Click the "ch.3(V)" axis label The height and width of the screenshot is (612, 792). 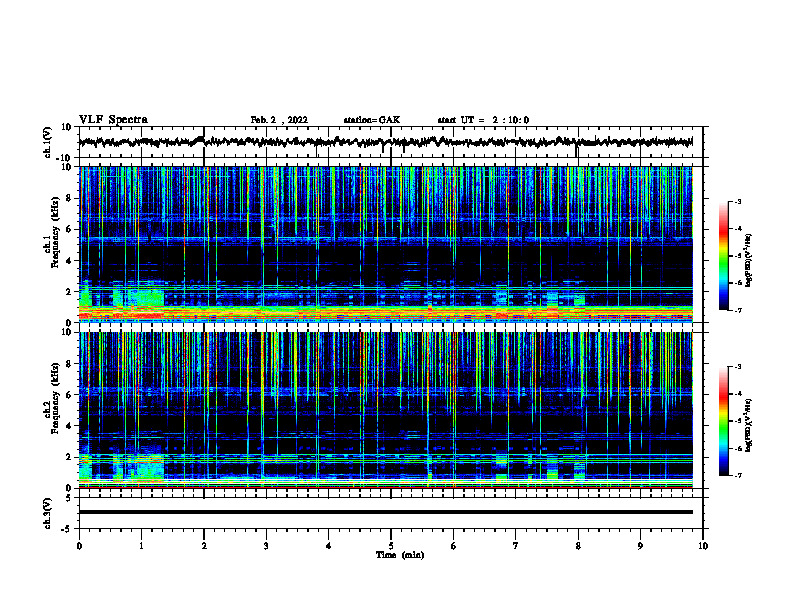48,514
